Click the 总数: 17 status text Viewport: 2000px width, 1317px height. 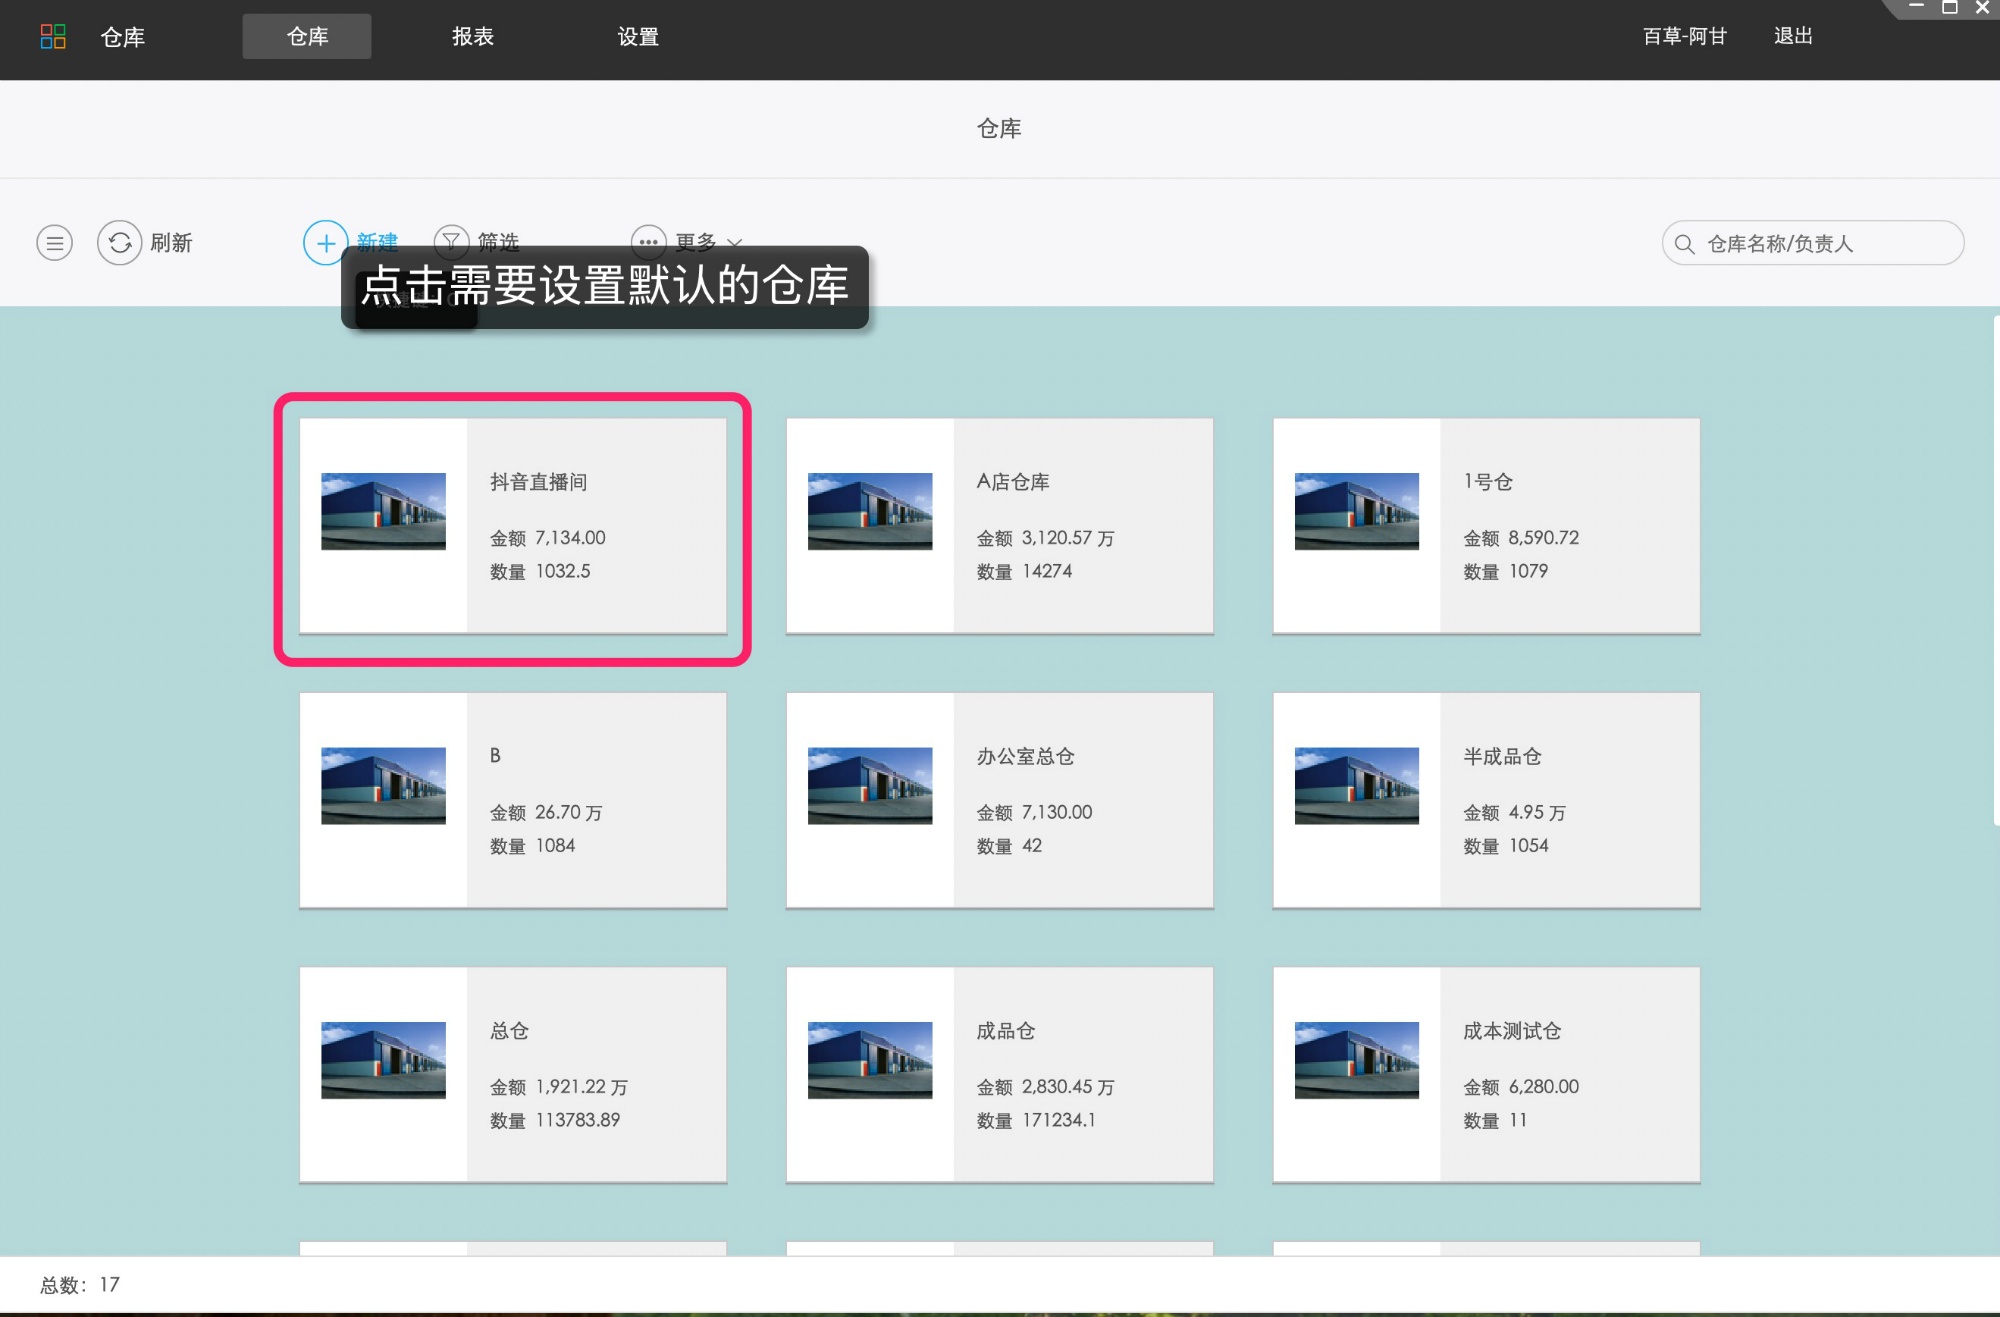80,1285
